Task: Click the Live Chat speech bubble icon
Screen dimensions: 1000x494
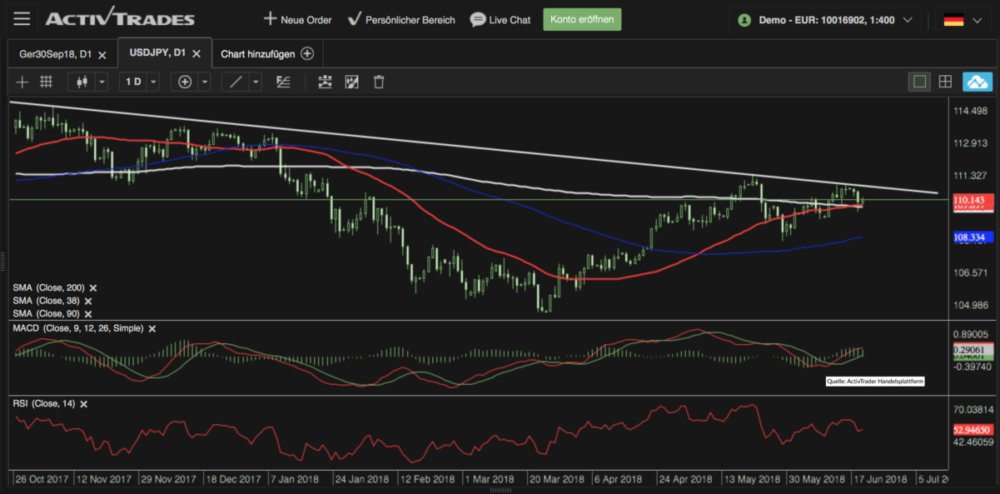Action: (x=477, y=20)
